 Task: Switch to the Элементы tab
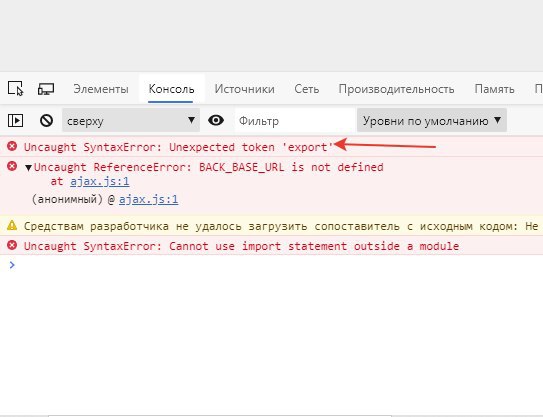tap(101, 89)
